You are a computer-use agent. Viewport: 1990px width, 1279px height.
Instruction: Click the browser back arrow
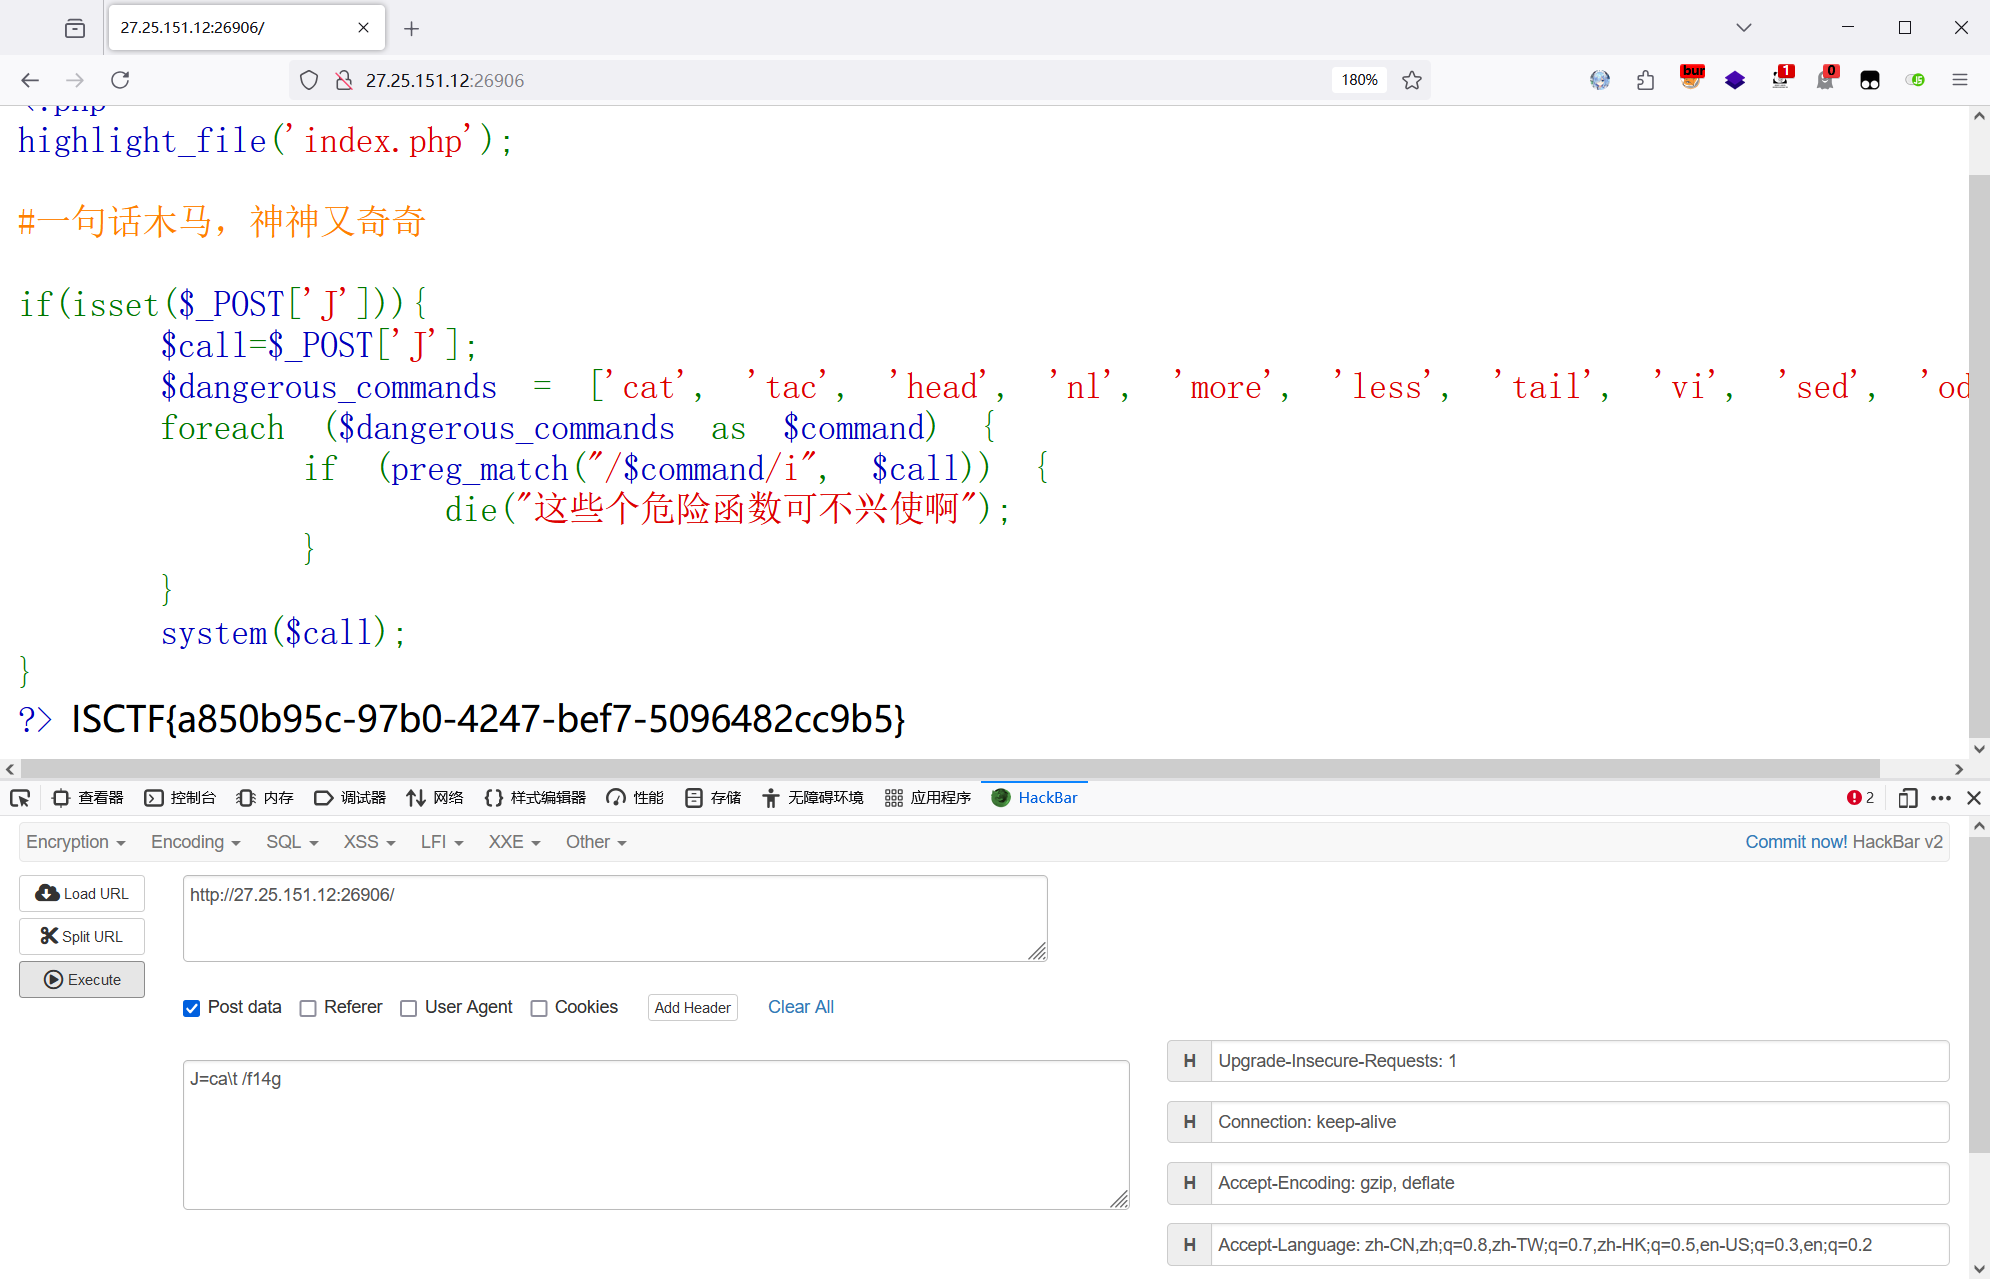pyautogui.click(x=30, y=80)
